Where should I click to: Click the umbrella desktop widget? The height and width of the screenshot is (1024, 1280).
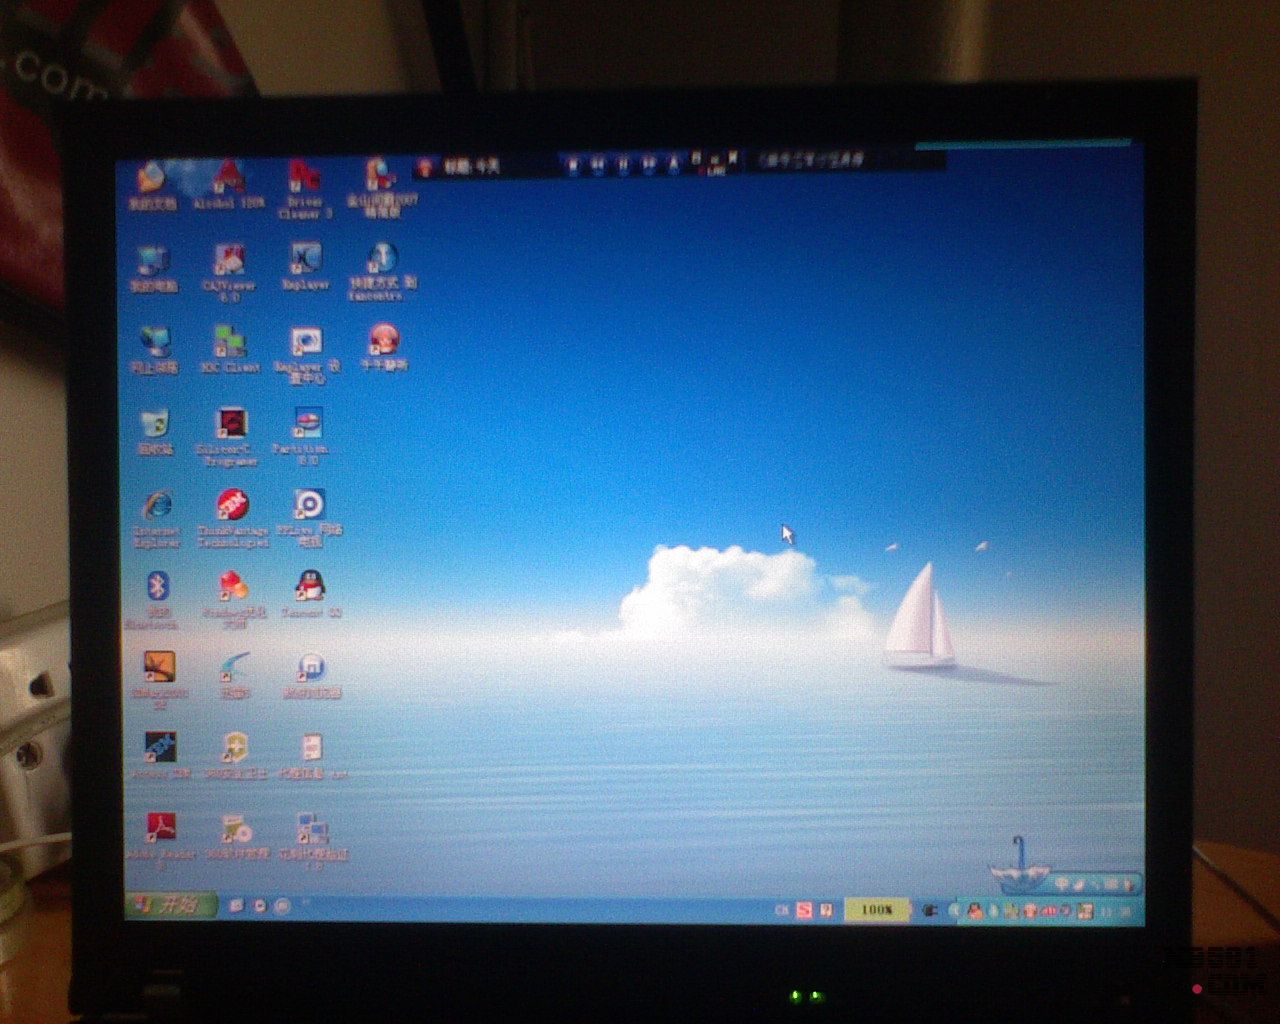tap(1018, 866)
